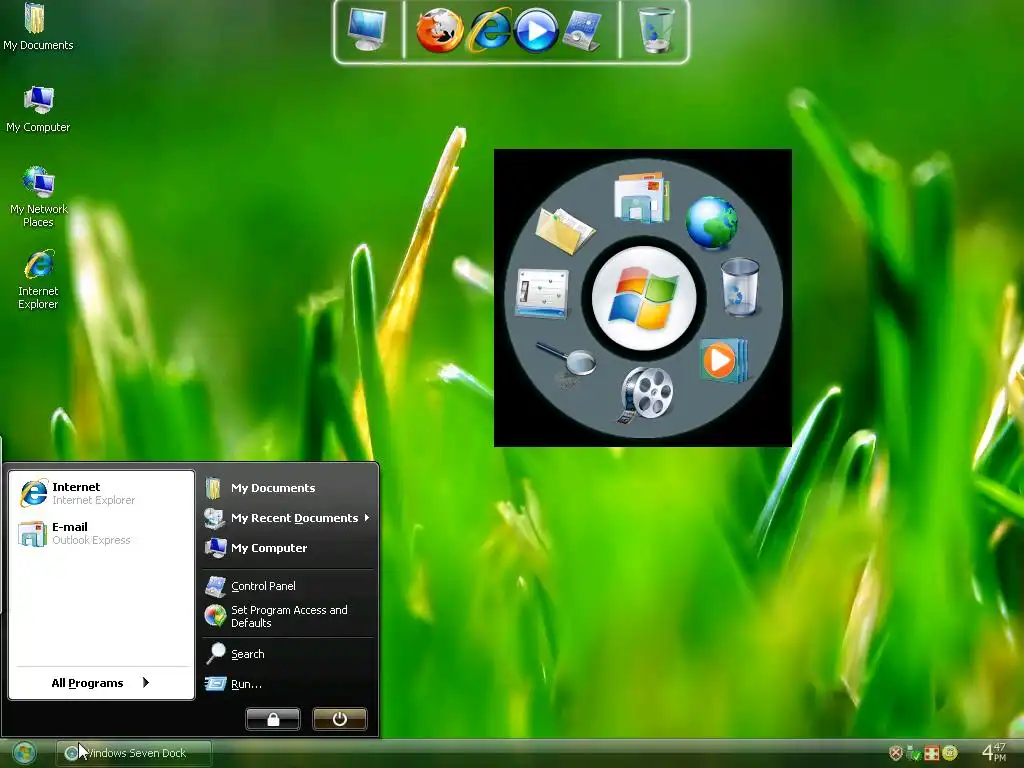Open orange play media icon in circle dock
1024x768 pixels.
(x=722, y=360)
